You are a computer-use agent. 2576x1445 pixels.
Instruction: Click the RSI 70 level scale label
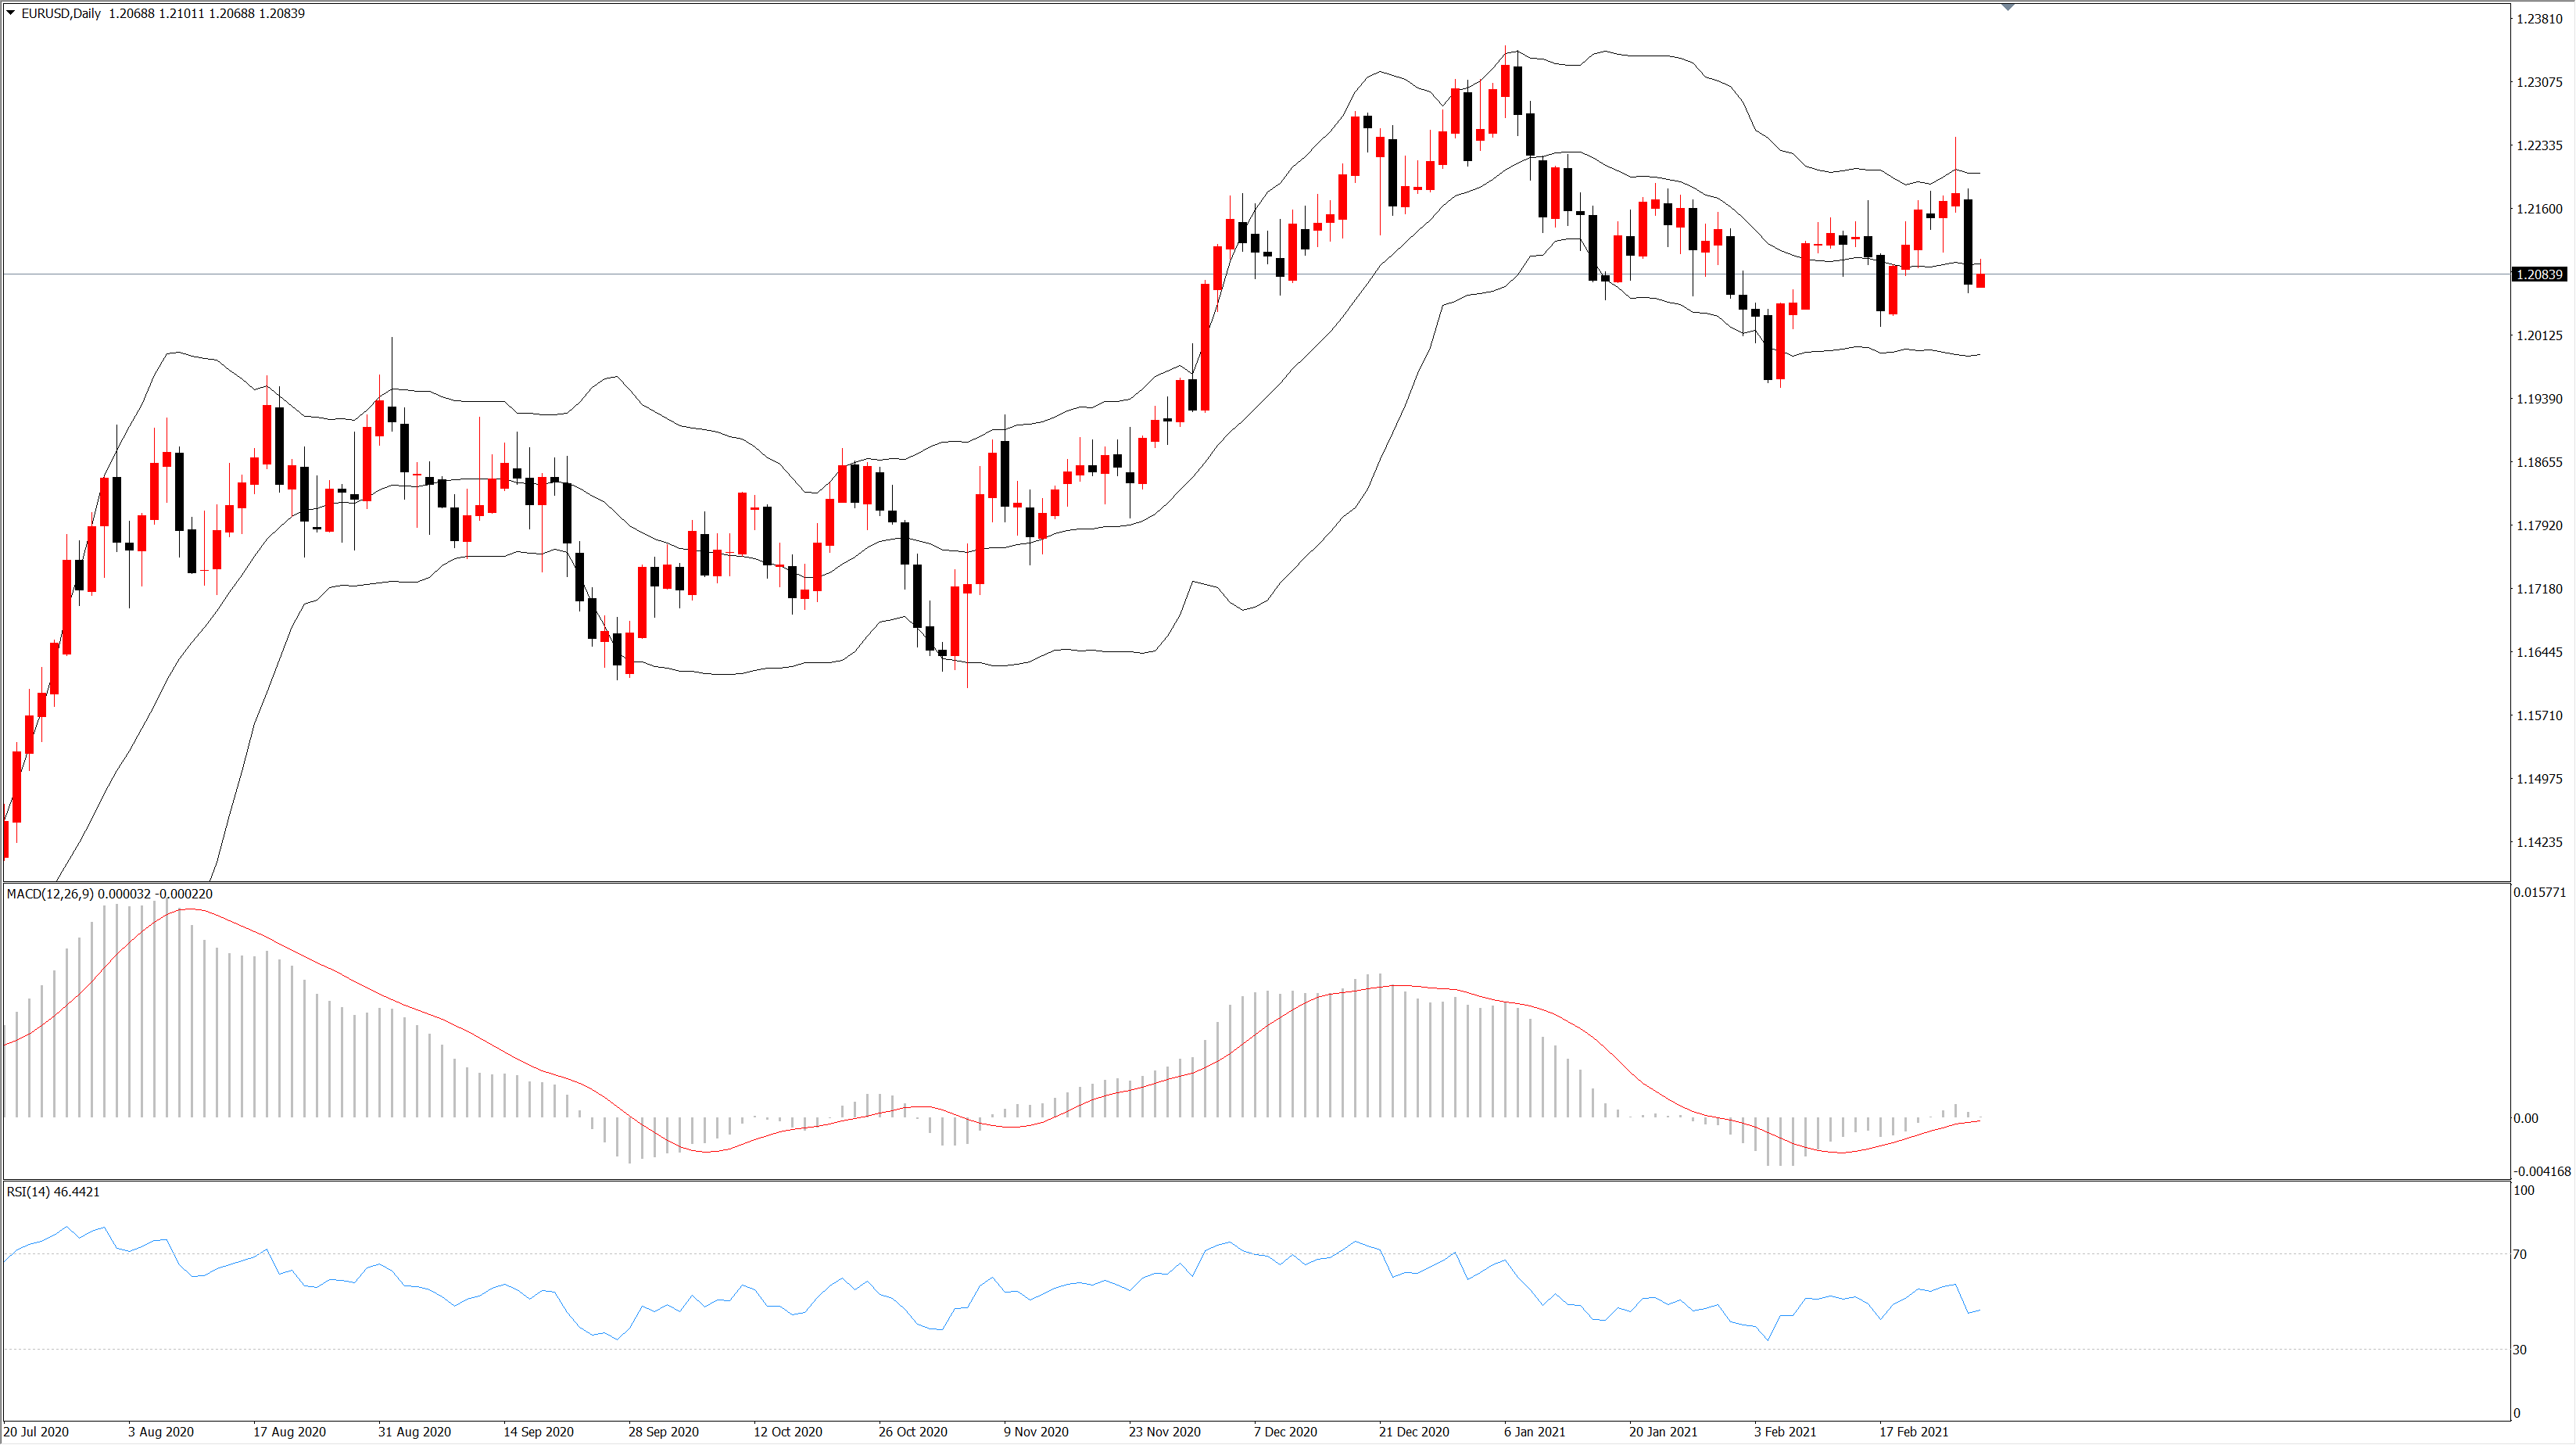[2520, 1254]
